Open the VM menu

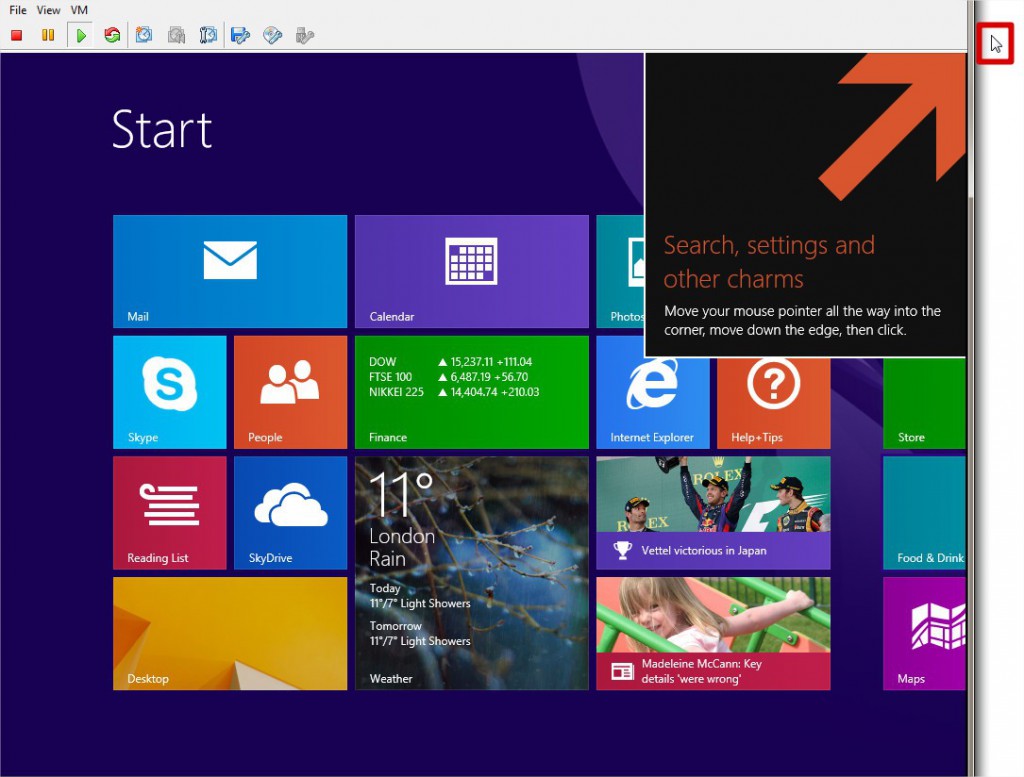coord(79,10)
